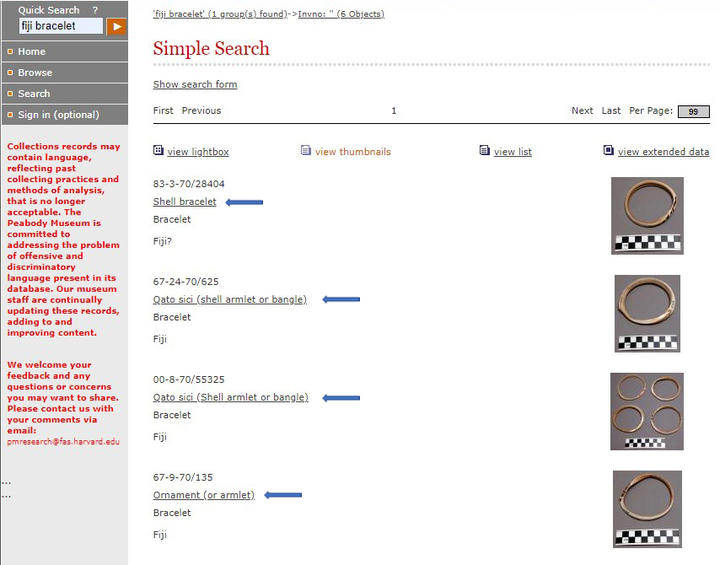Viewport: 720px width, 565px height.
Task: Open the Show search form link
Action: pyautogui.click(x=195, y=85)
